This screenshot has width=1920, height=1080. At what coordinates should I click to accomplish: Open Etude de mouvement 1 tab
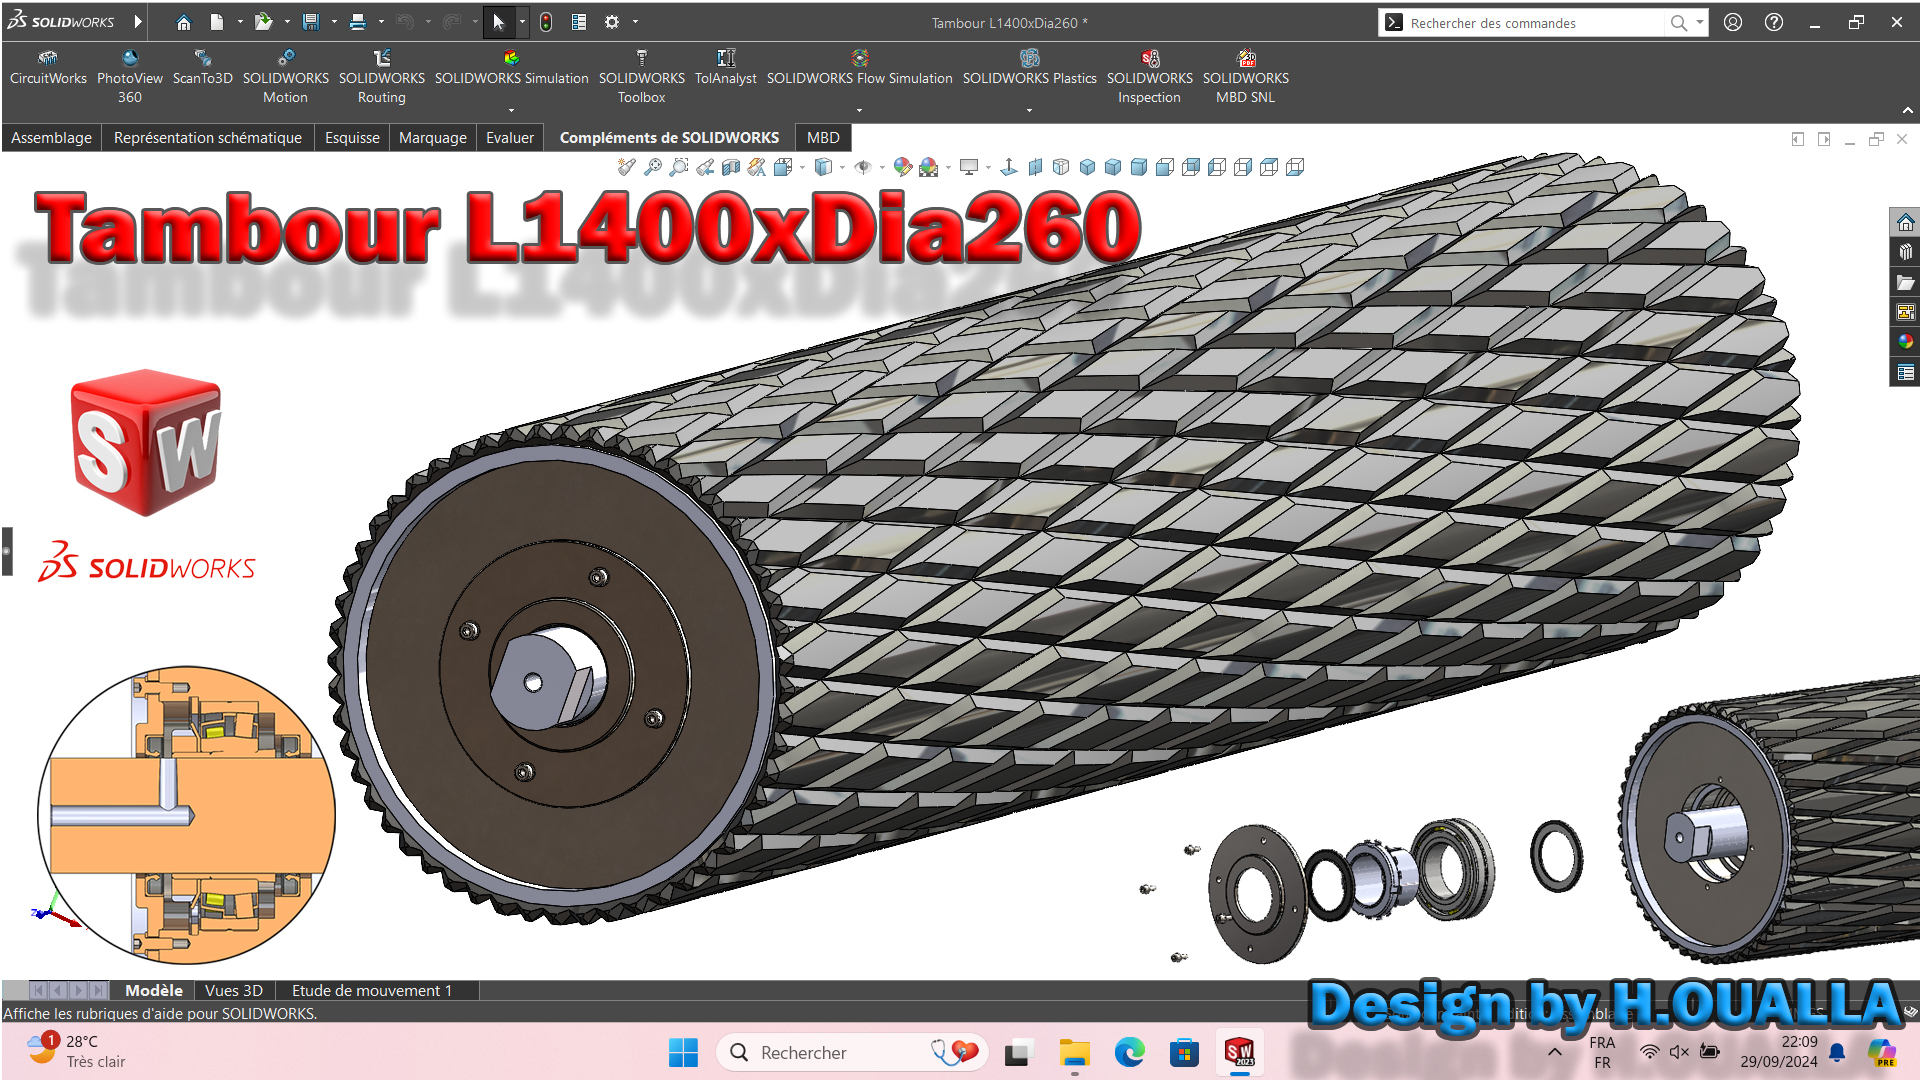coord(372,991)
